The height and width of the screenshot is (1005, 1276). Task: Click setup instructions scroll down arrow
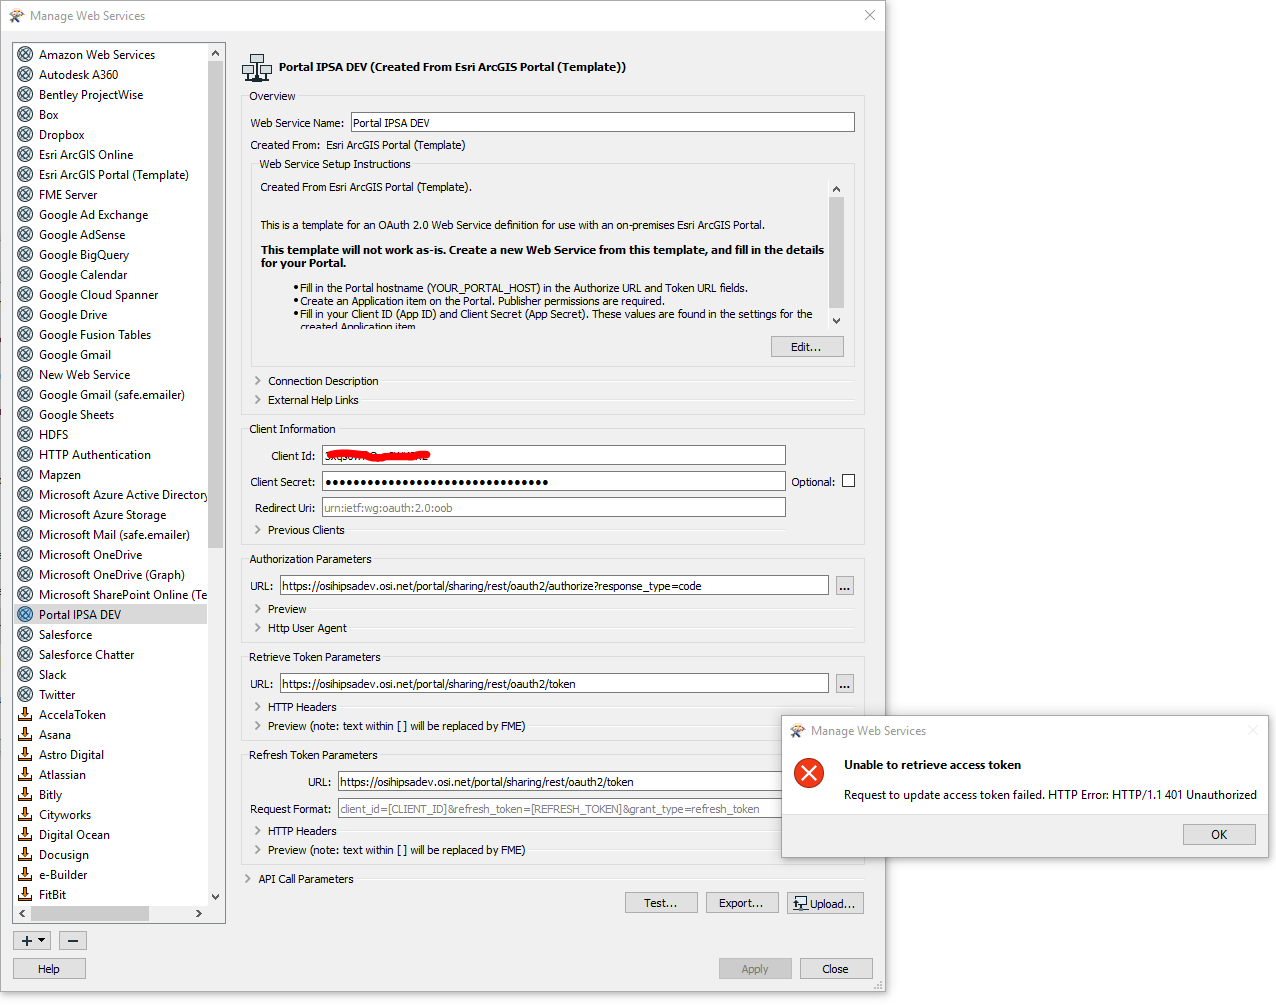[x=837, y=321]
